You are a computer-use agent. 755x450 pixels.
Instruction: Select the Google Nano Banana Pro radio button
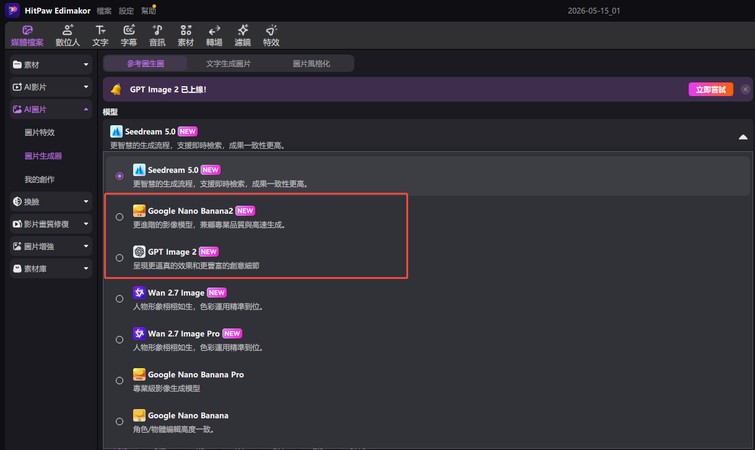pyautogui.click(x=119, y=381)
